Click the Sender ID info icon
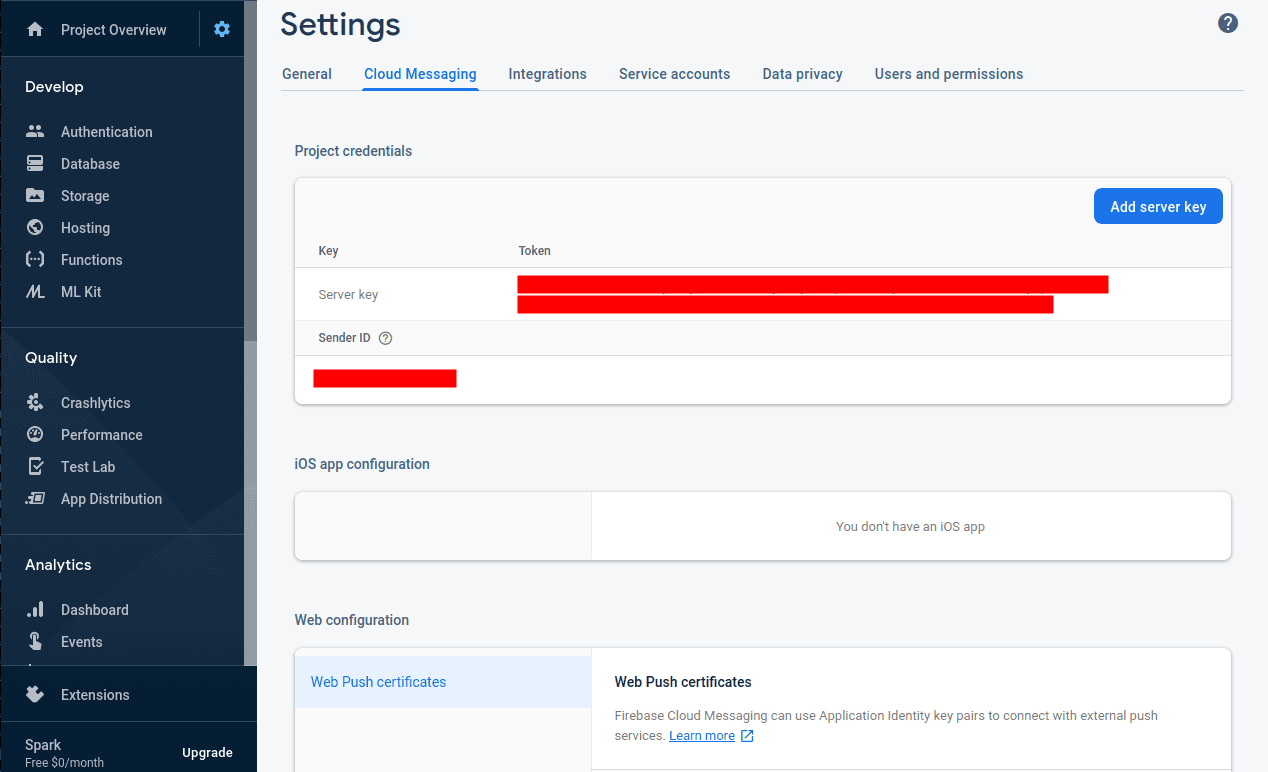 [x=386, y=338]
